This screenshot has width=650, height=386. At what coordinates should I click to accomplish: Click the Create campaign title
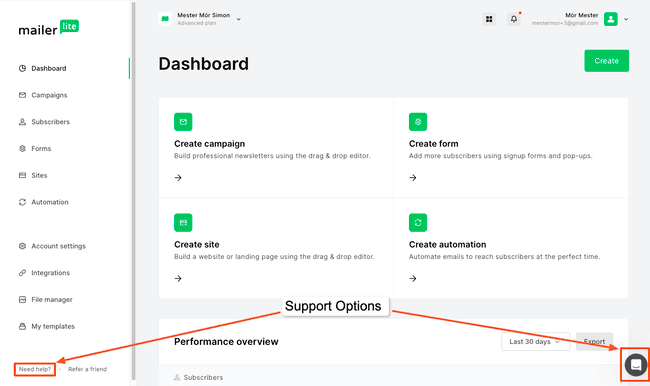coord(209,144)
